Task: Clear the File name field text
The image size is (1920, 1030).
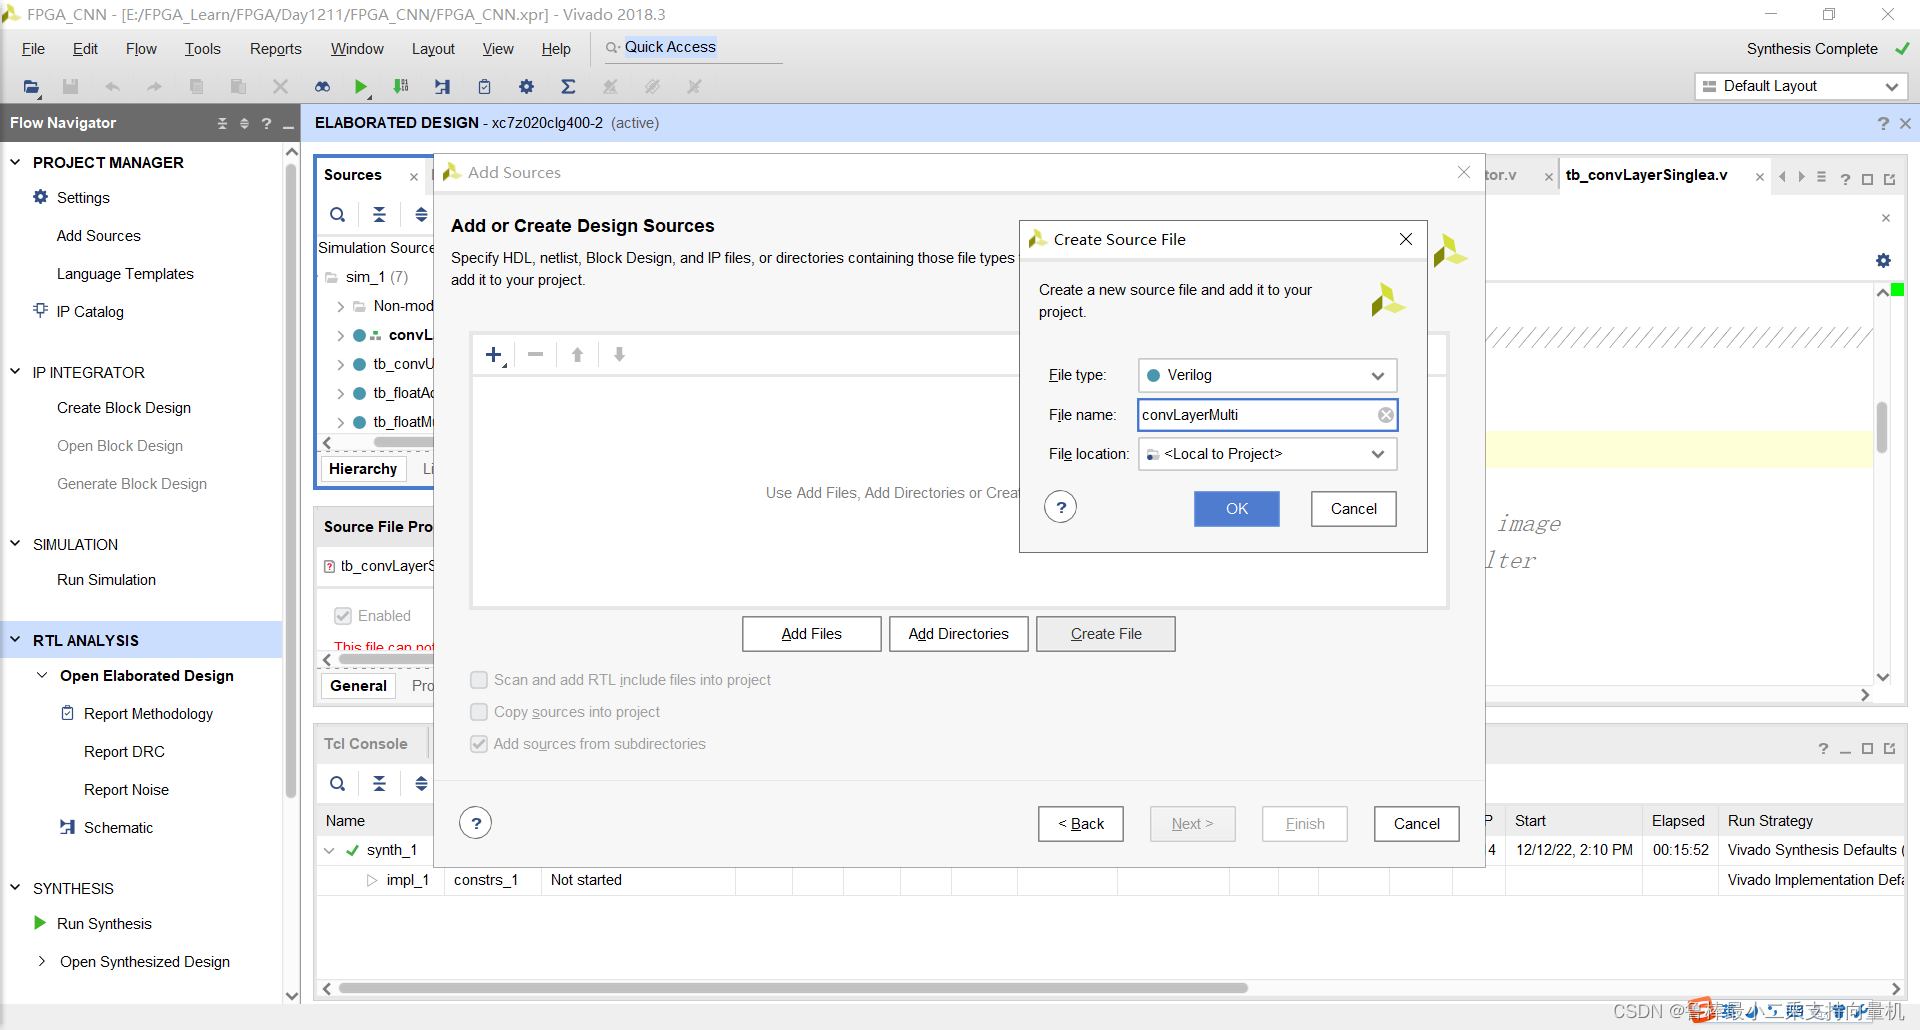Action: (1386, 415)
